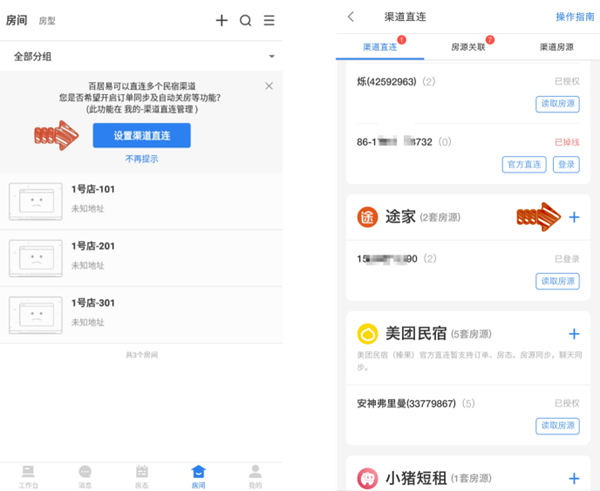Select the 渠道房源 tab
600x491 pixels.
[556, 46]
